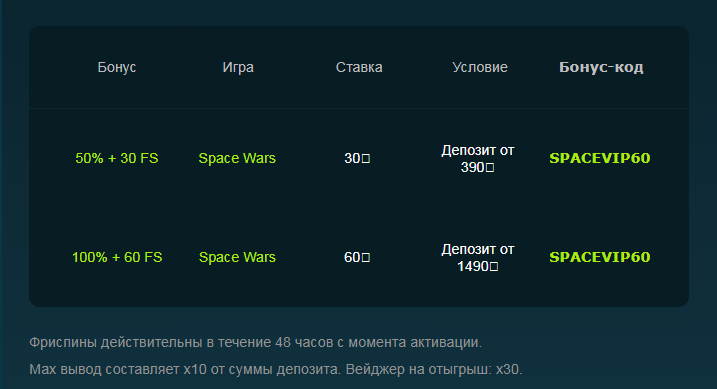Image resolution: width=717 pixels, height=389 pixels.
Task: Click the Бонус column header
Action: (117, 67)
